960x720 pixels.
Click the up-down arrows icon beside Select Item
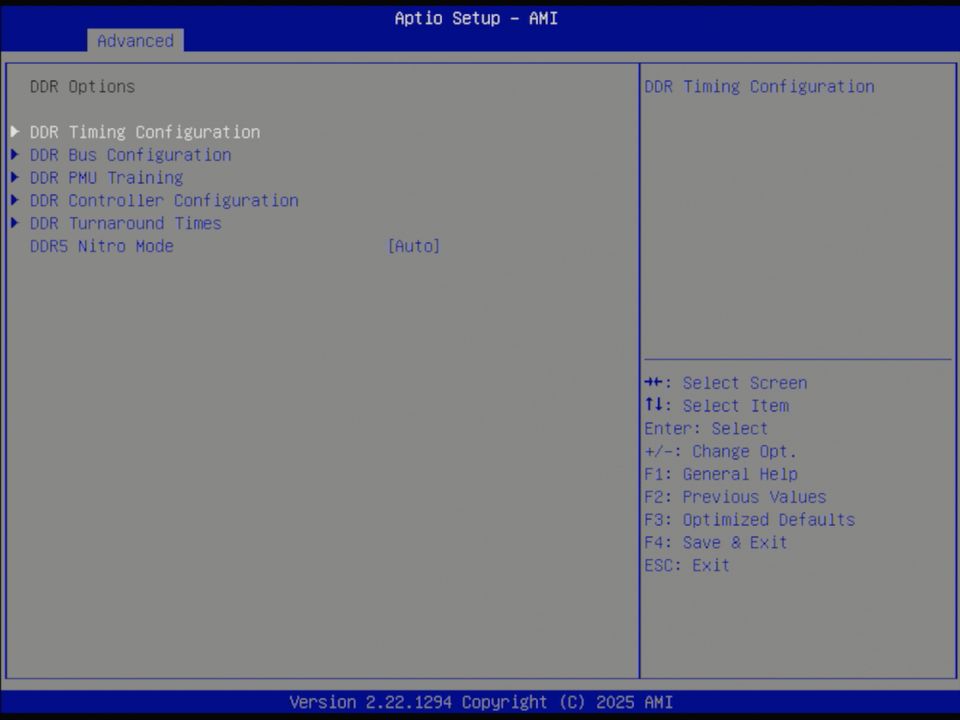point(656,405)
